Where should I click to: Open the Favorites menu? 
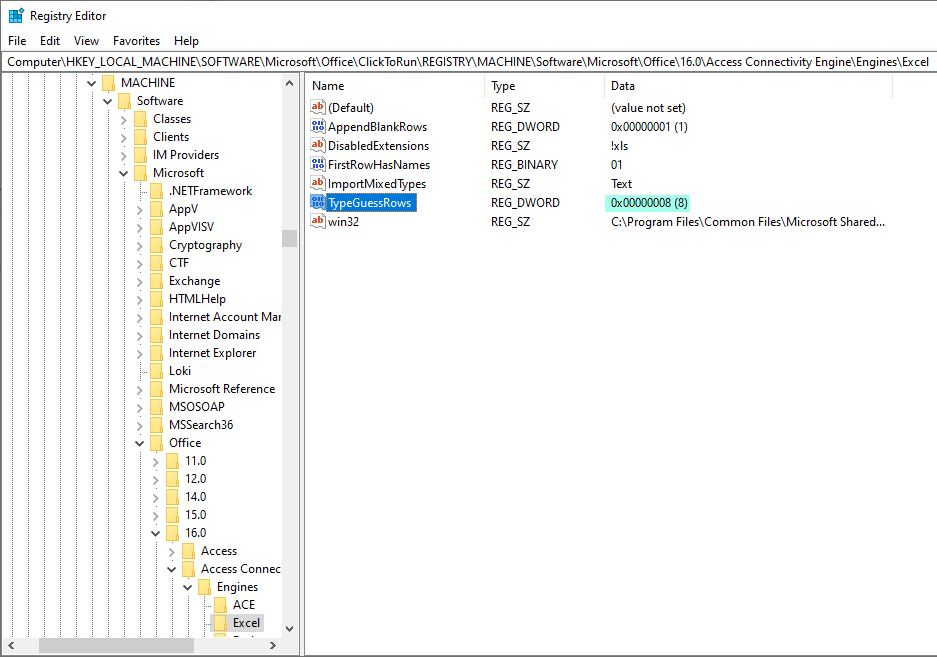click(135, 41)
